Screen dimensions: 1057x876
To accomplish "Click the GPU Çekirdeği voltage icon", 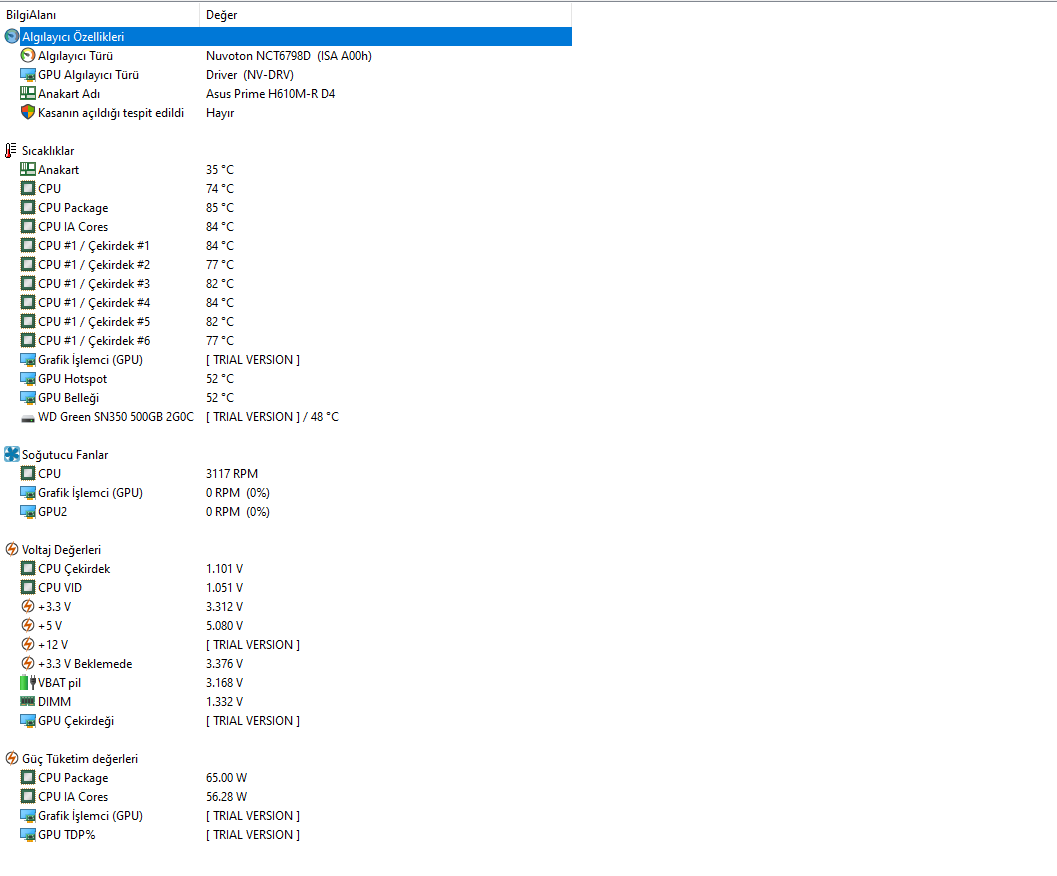I will point(28,720).
